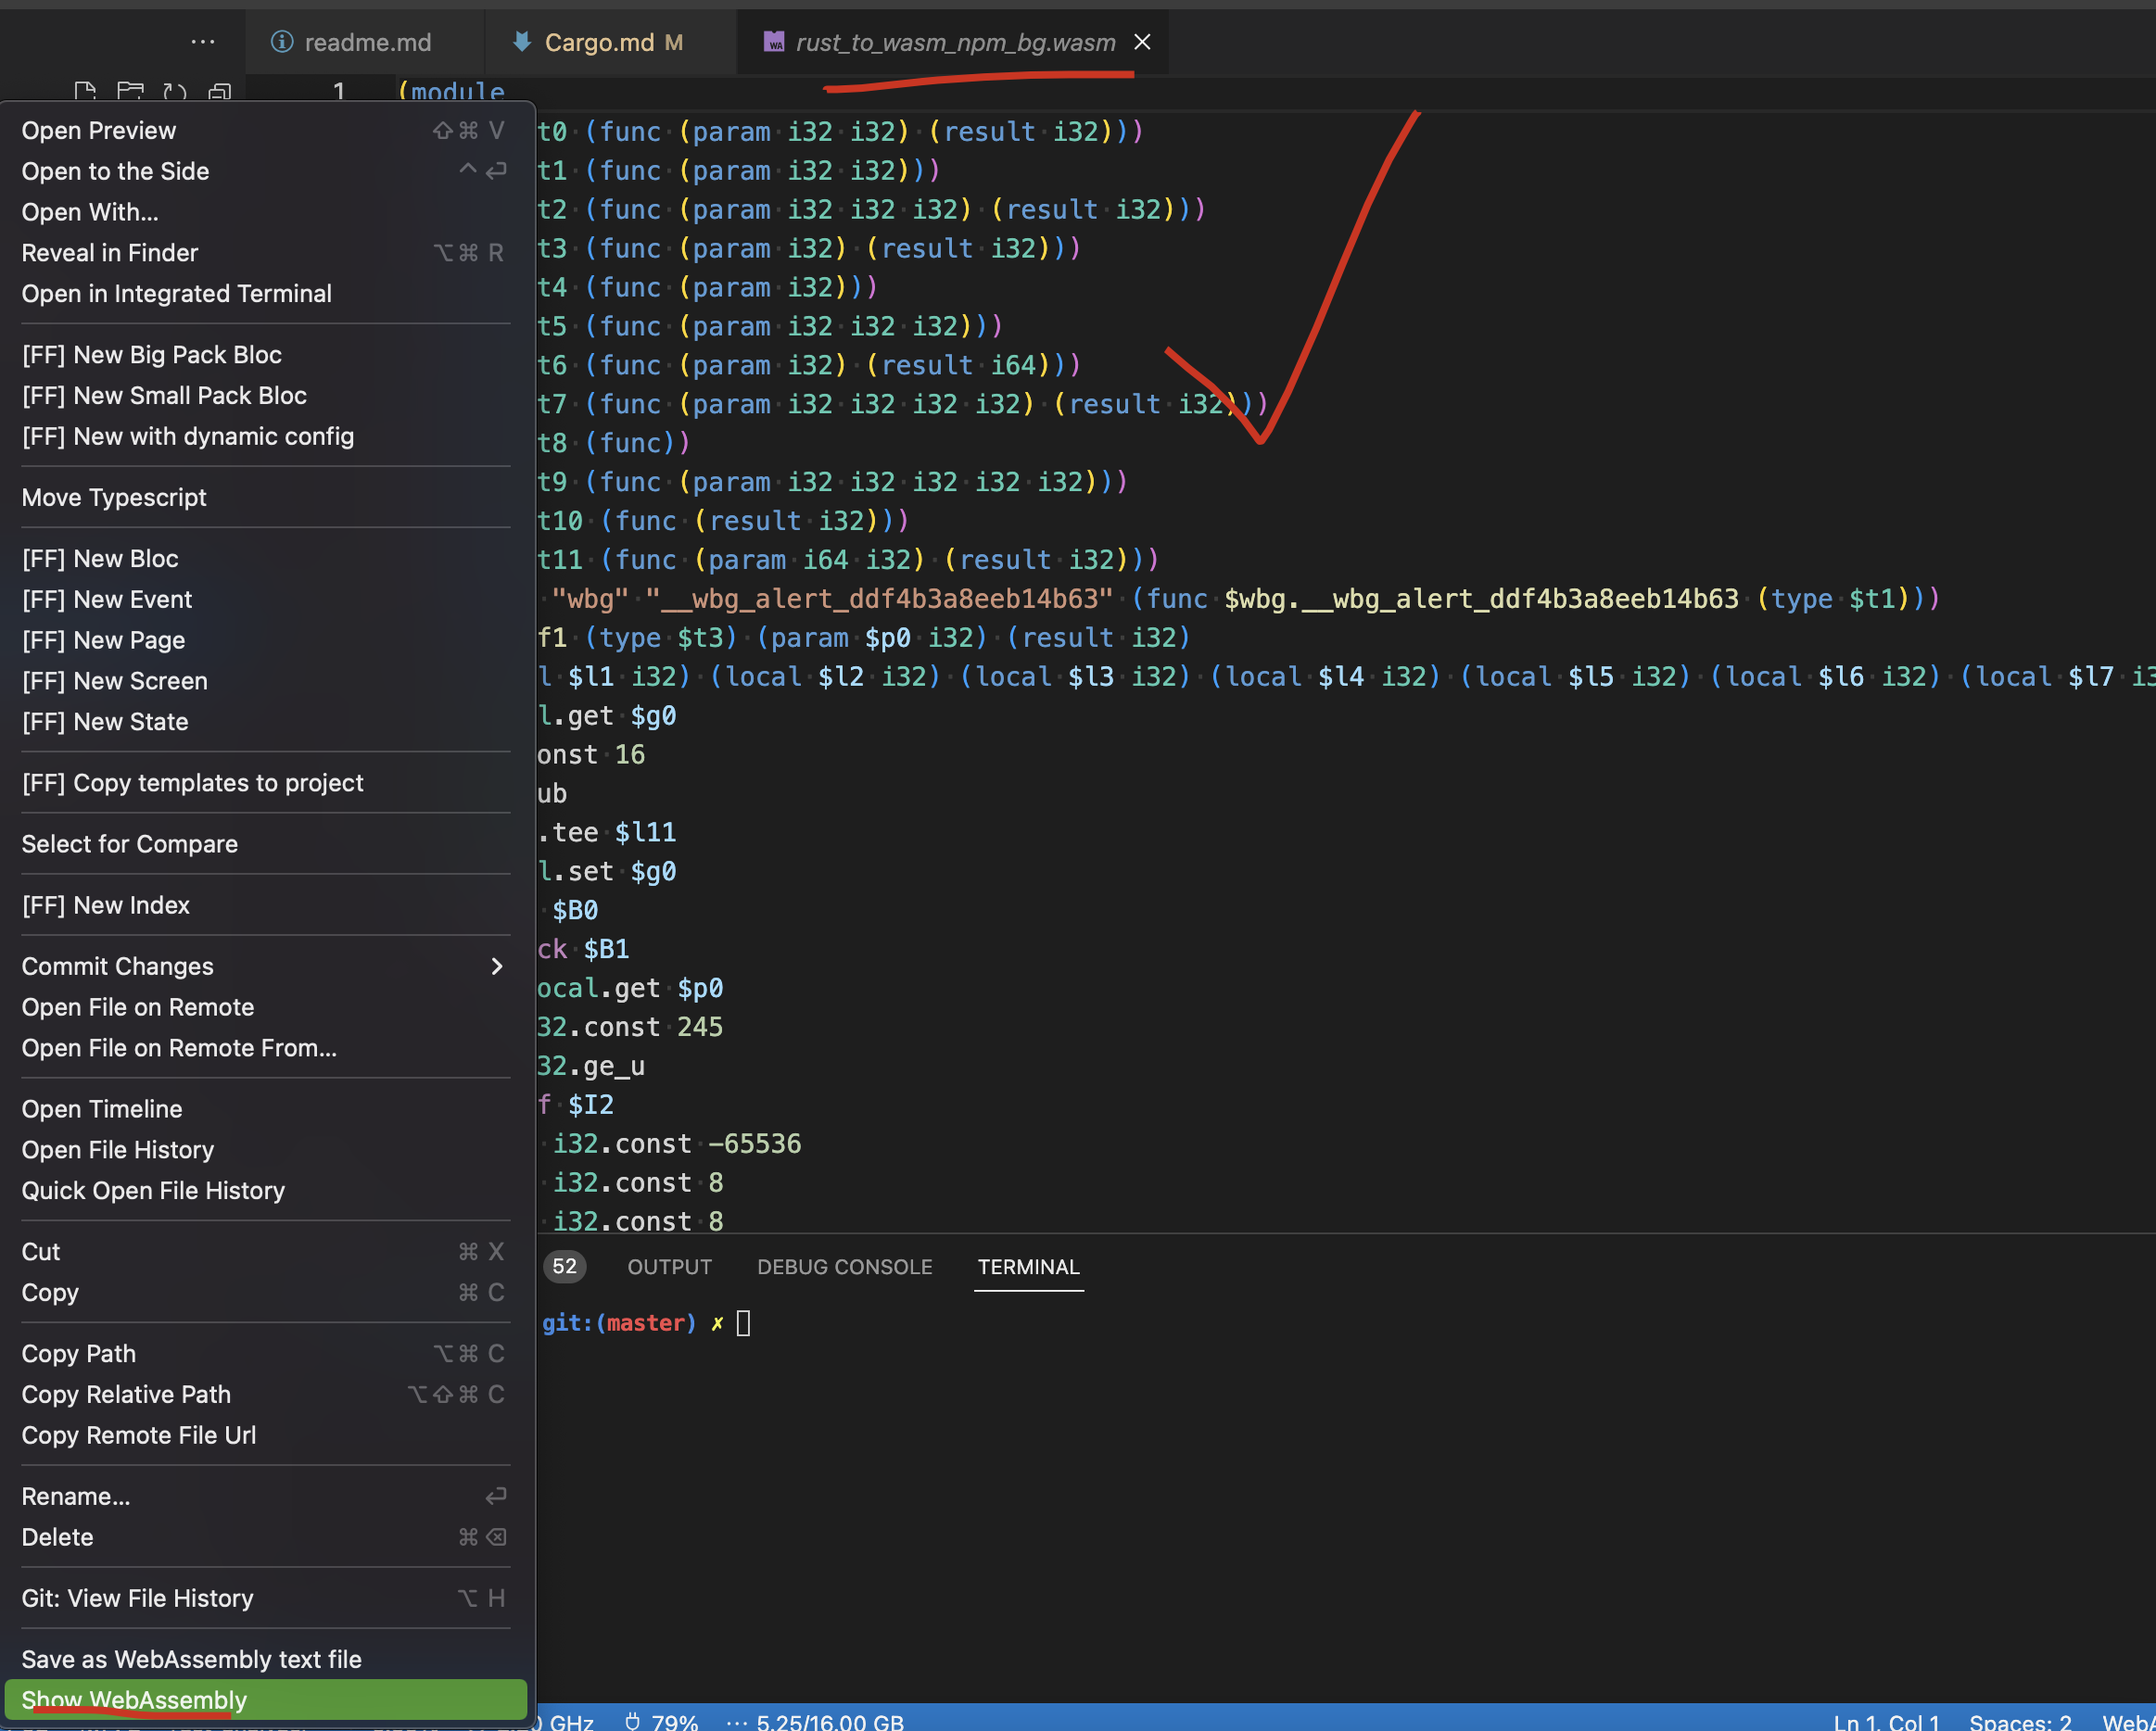The image size is (2156, 1731).
Task: Click the CPU/GHz status bar icon
Action: (x=567, y=1717)
